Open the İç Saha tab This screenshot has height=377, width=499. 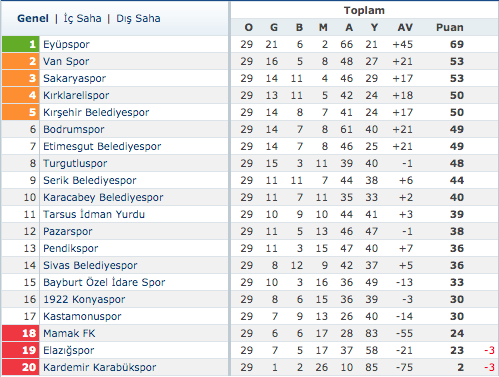click(x=82, y=18)
